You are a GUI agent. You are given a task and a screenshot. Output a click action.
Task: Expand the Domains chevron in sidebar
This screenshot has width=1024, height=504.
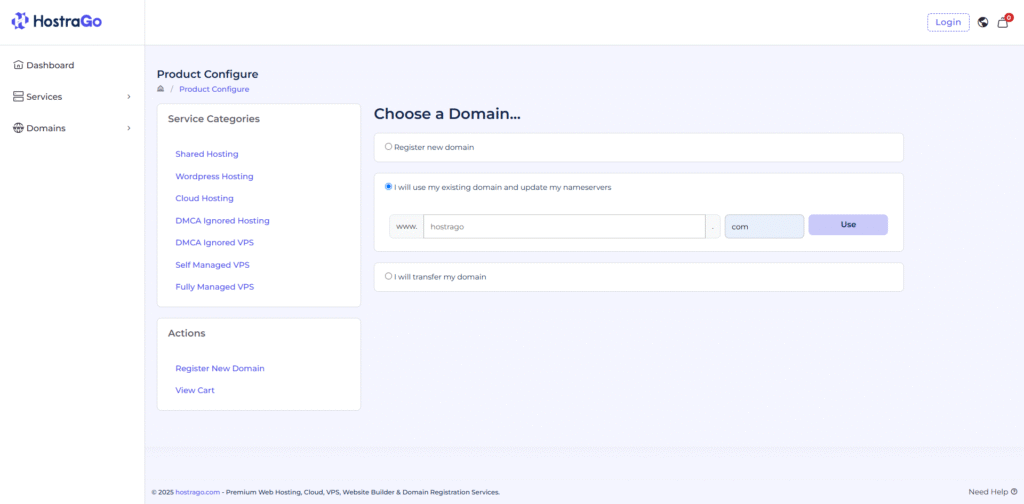[x=129, y=128]
